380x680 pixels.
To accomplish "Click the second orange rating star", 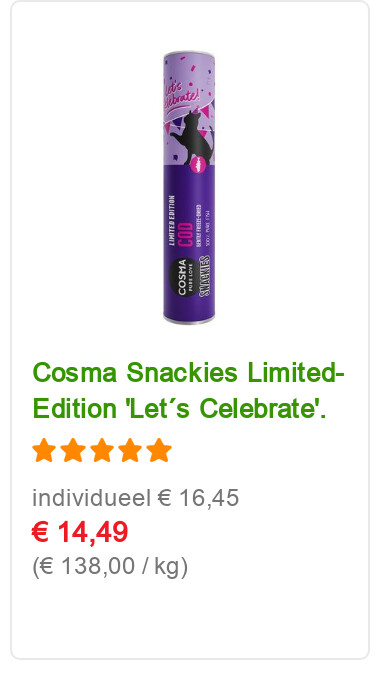I will tap(73, 450).
